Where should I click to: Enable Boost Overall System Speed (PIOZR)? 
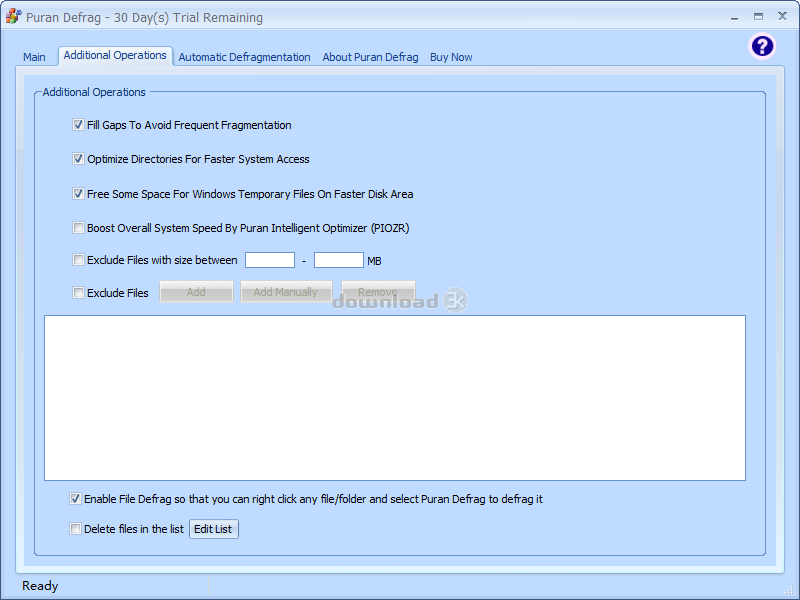[x=78, y=228]
